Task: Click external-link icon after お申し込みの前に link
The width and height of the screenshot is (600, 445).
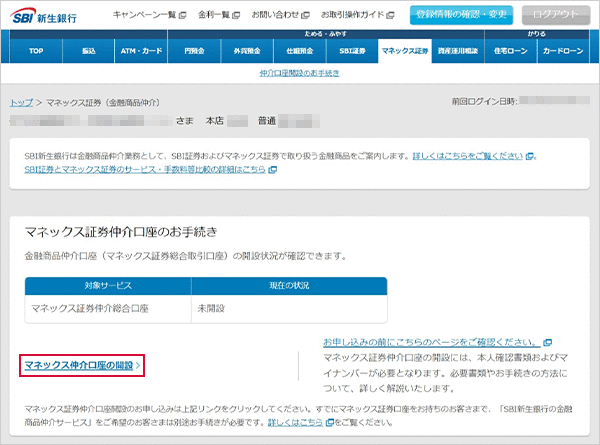Action: point(547,342)
